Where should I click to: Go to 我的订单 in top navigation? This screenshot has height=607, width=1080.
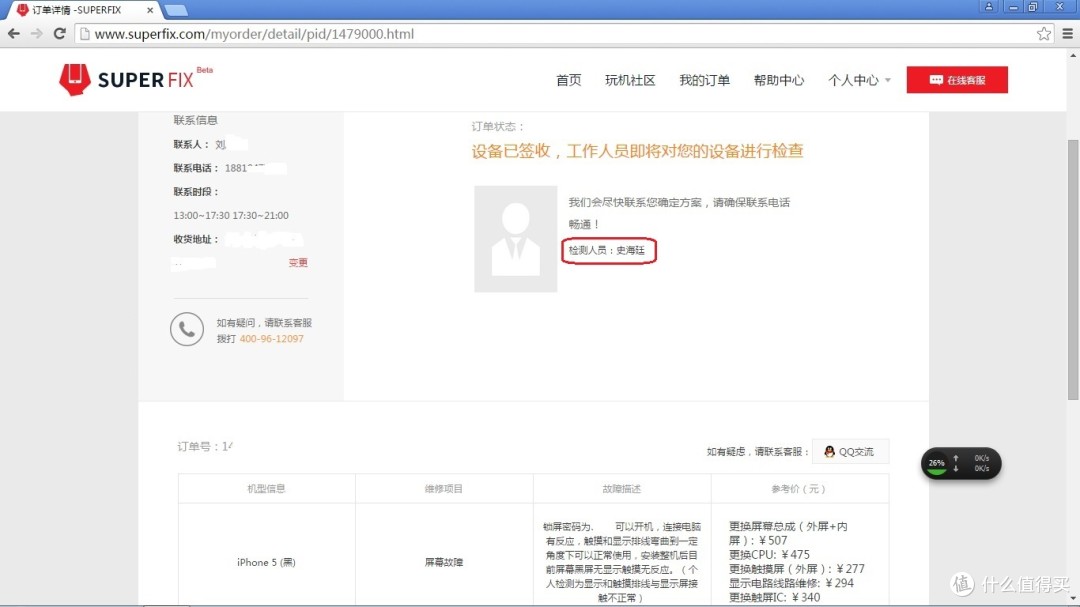704,80
